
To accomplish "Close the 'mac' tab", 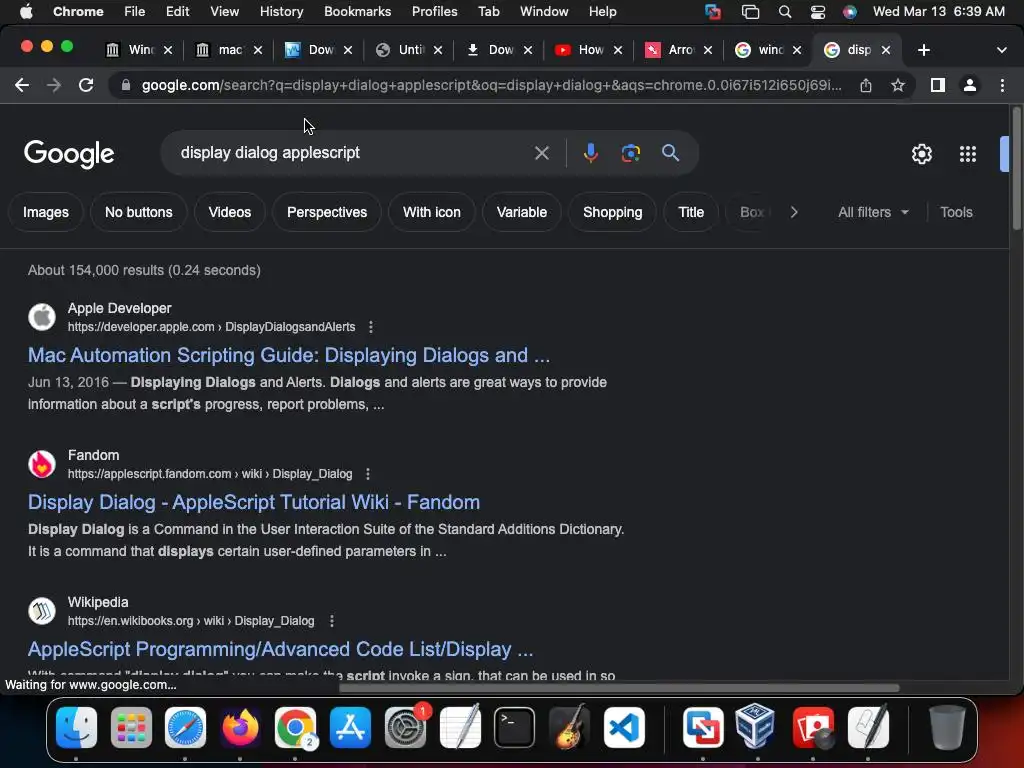I will (x=258, y=50).
